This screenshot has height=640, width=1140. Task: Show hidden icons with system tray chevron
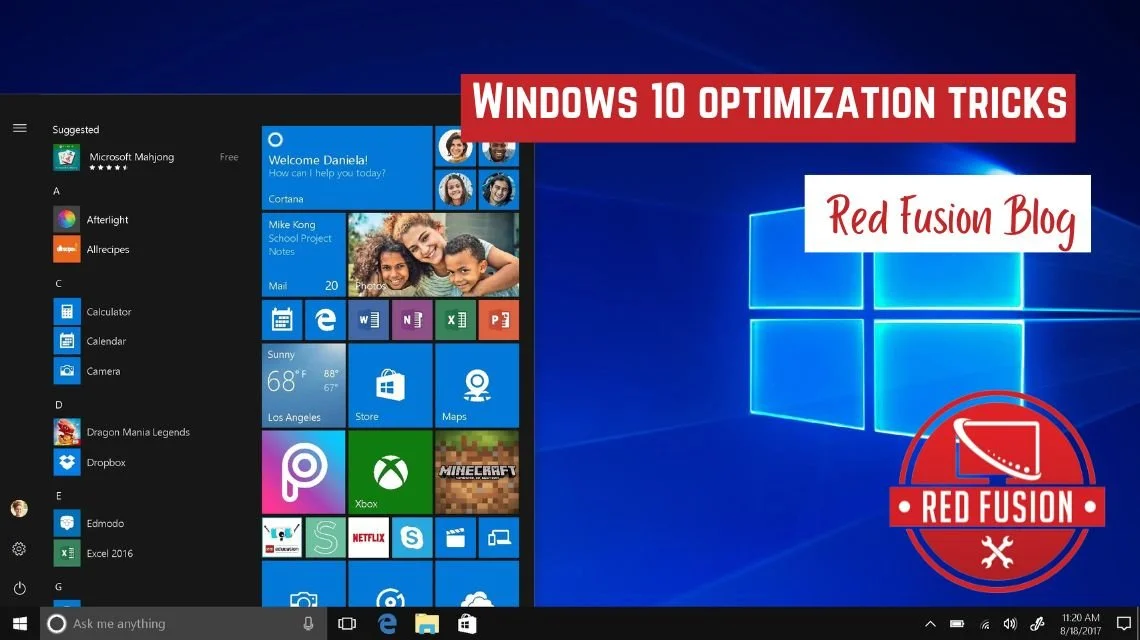(x=930, y=623)
